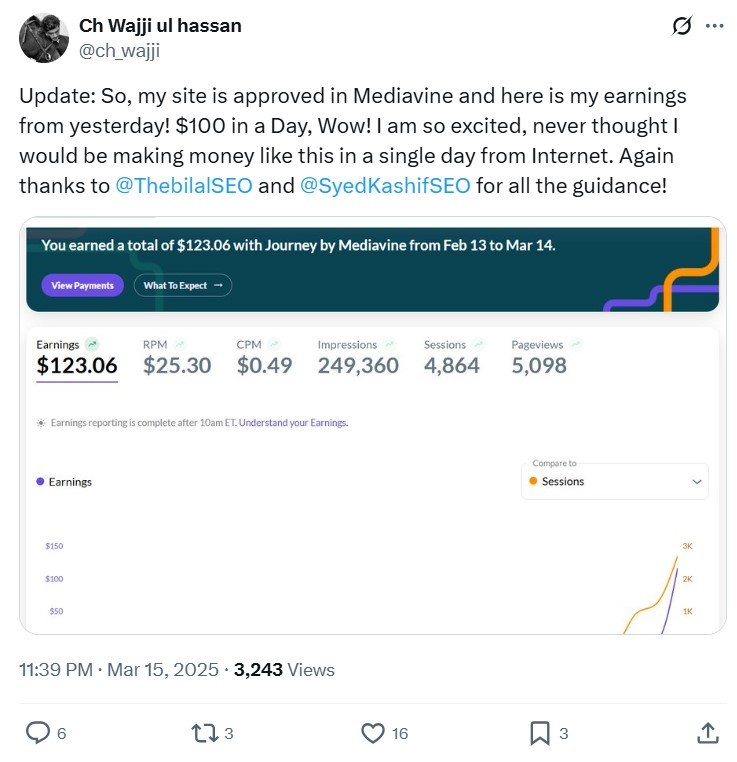Bookmark this post
Screen dimensions: 737x762
pyautogui.click(x=540, y=733)
